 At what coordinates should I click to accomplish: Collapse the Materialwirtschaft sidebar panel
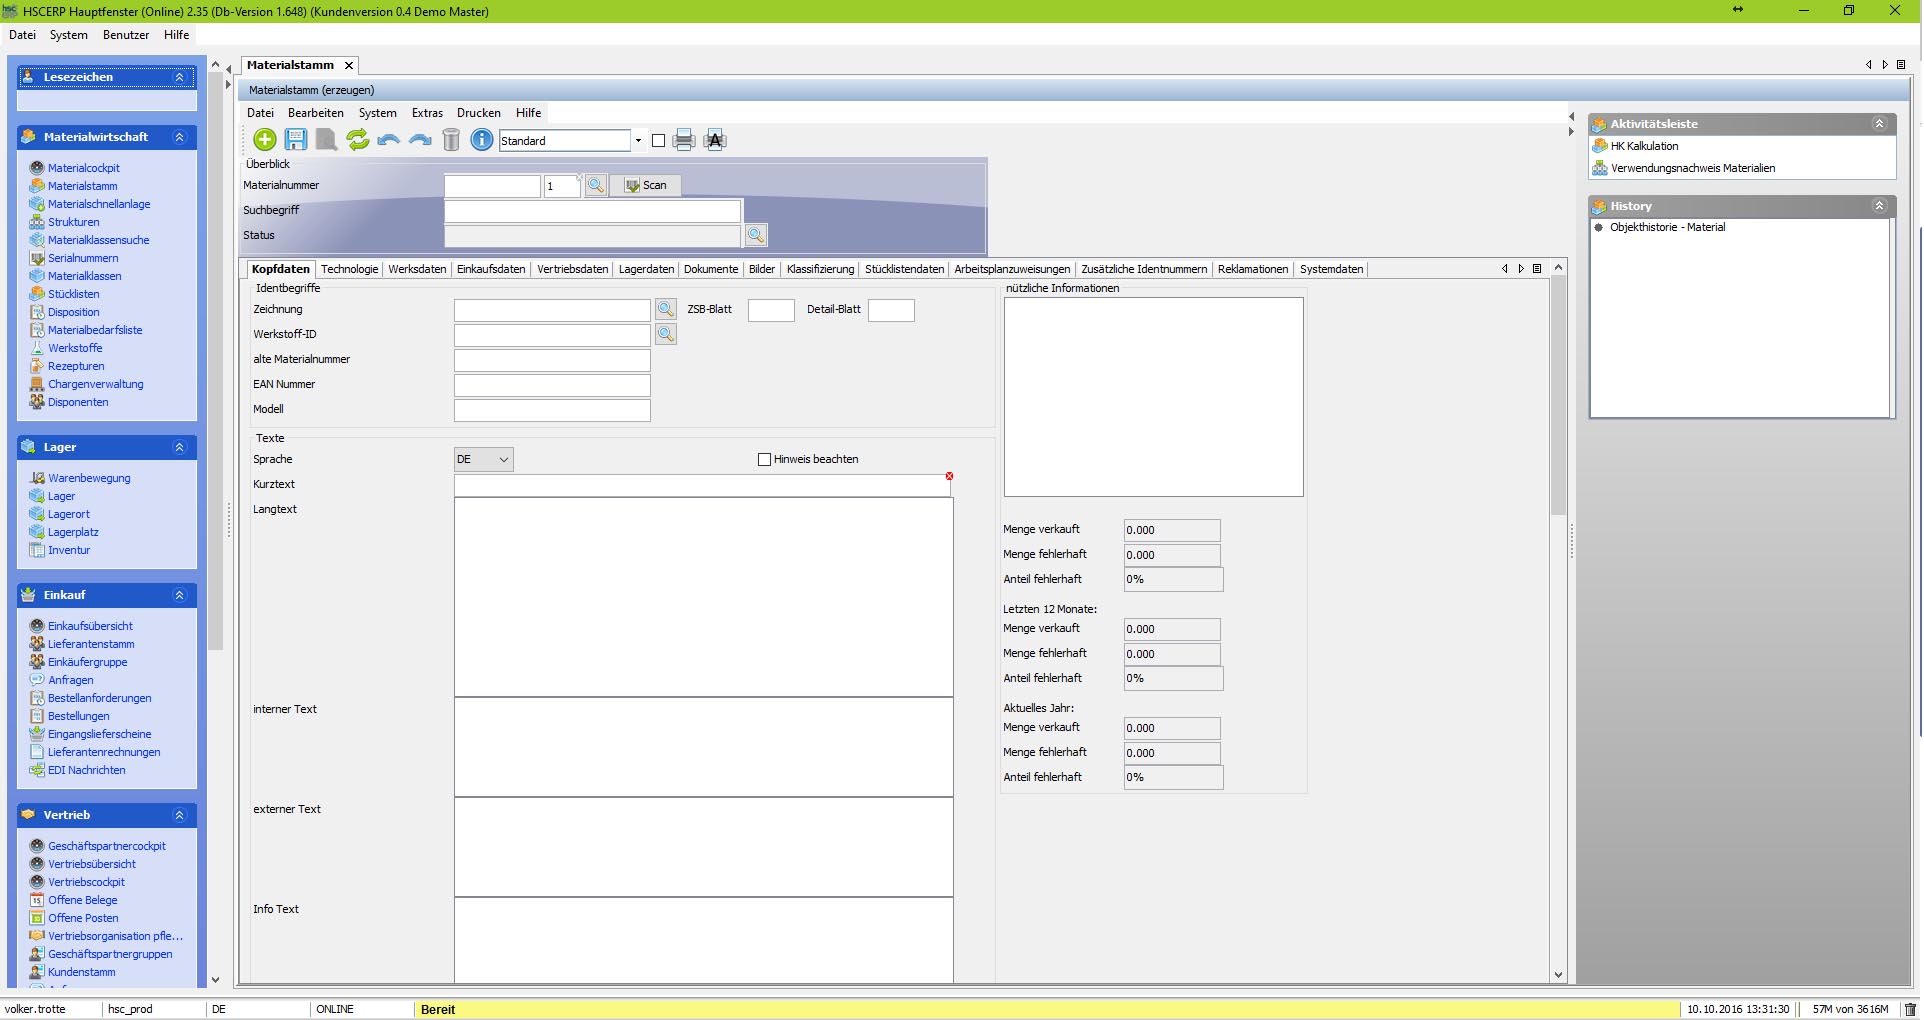[x=180, y=137]
